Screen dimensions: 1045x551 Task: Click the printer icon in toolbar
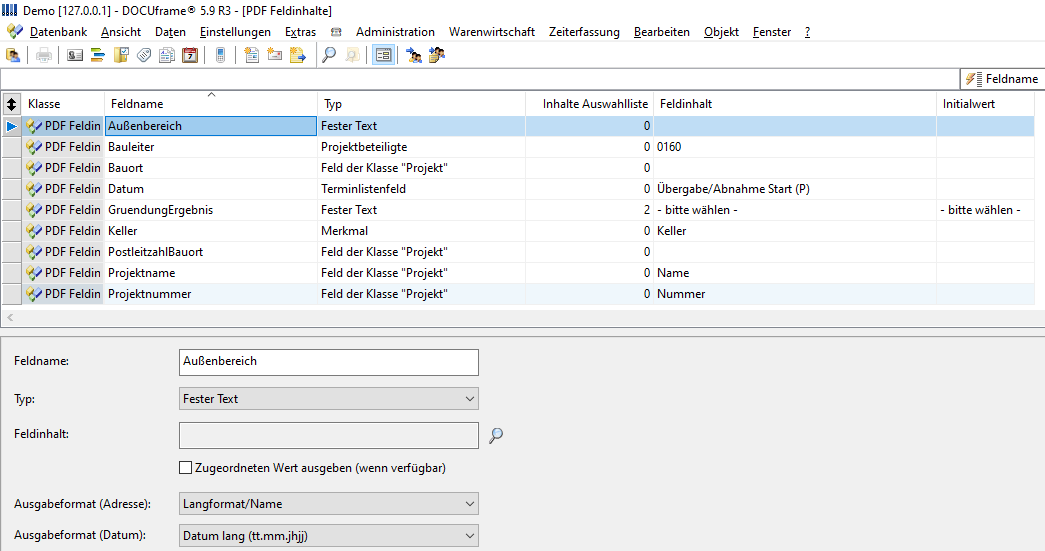[x=44, y=55]
